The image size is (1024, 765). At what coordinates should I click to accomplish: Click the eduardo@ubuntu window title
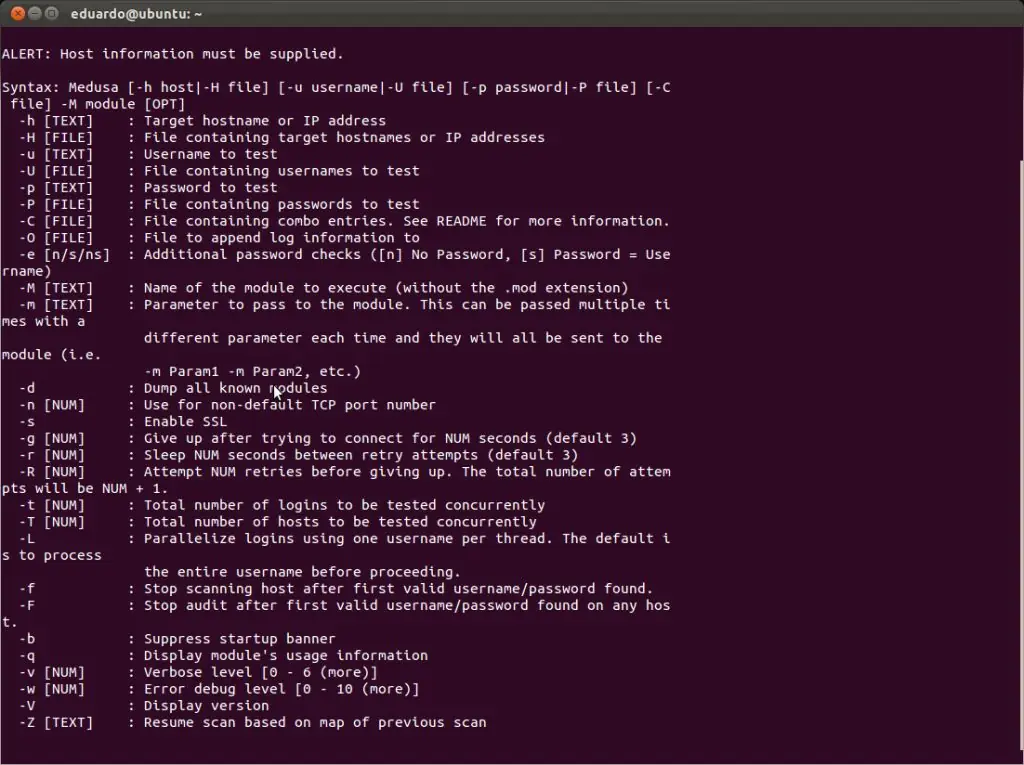click(136, 14)
